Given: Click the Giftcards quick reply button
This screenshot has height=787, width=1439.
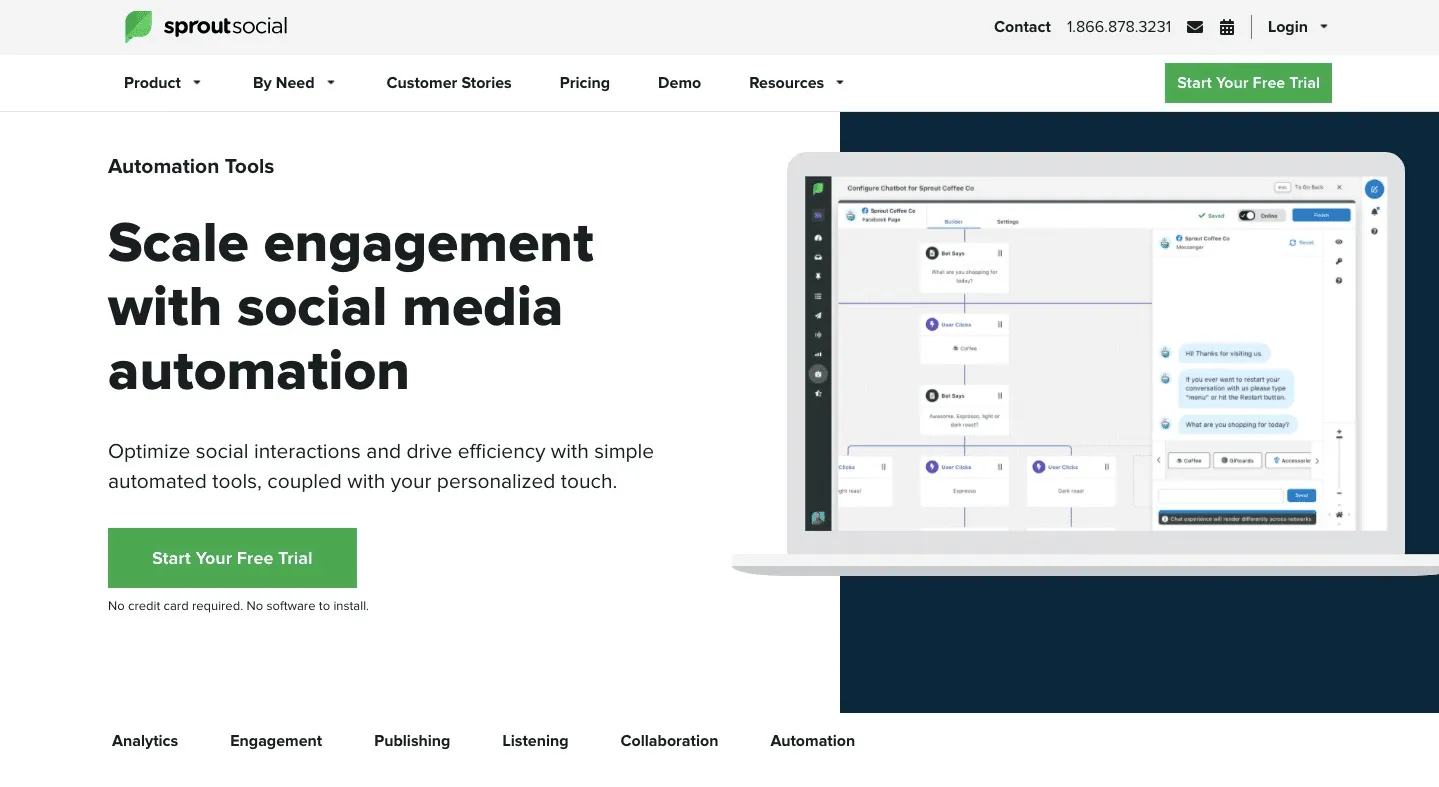Looking at the screenshot, I should (1237, 461).
